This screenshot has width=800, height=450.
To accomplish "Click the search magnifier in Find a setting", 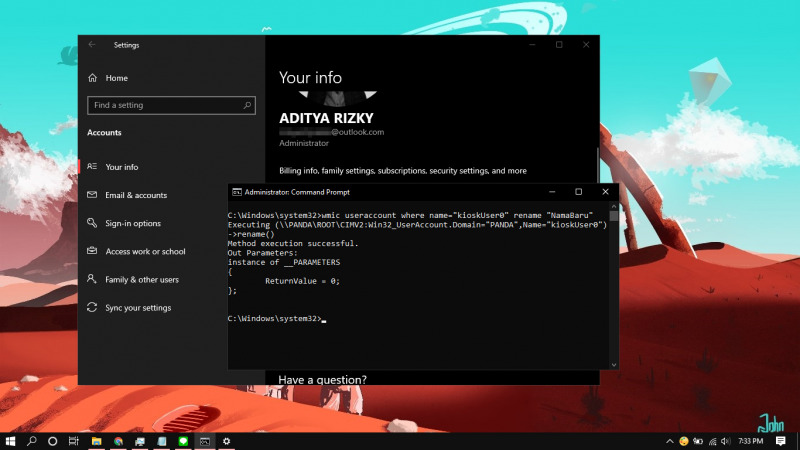I will 247,105.
